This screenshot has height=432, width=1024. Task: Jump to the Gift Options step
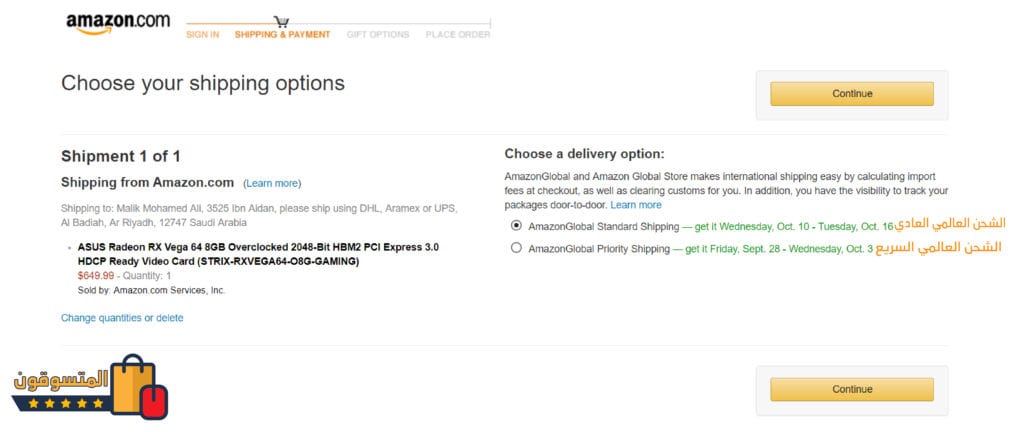click(x=377, y=35)
